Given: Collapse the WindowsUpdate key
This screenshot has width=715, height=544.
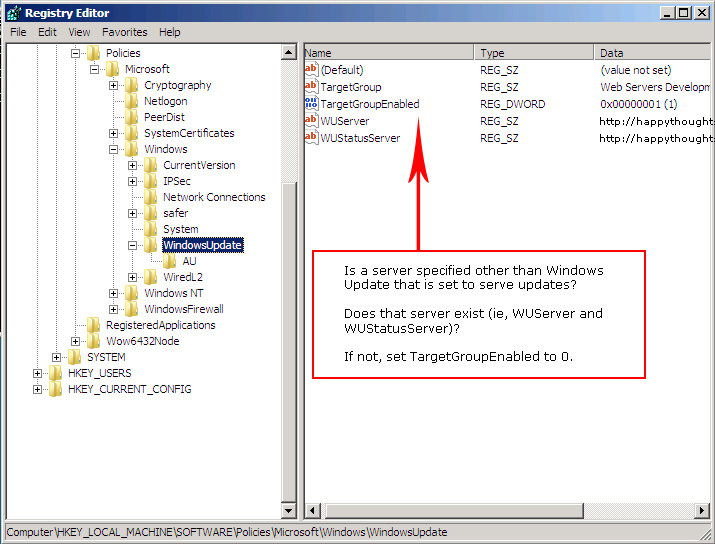Looking at the screenshot, I should [x=132, y=245].
